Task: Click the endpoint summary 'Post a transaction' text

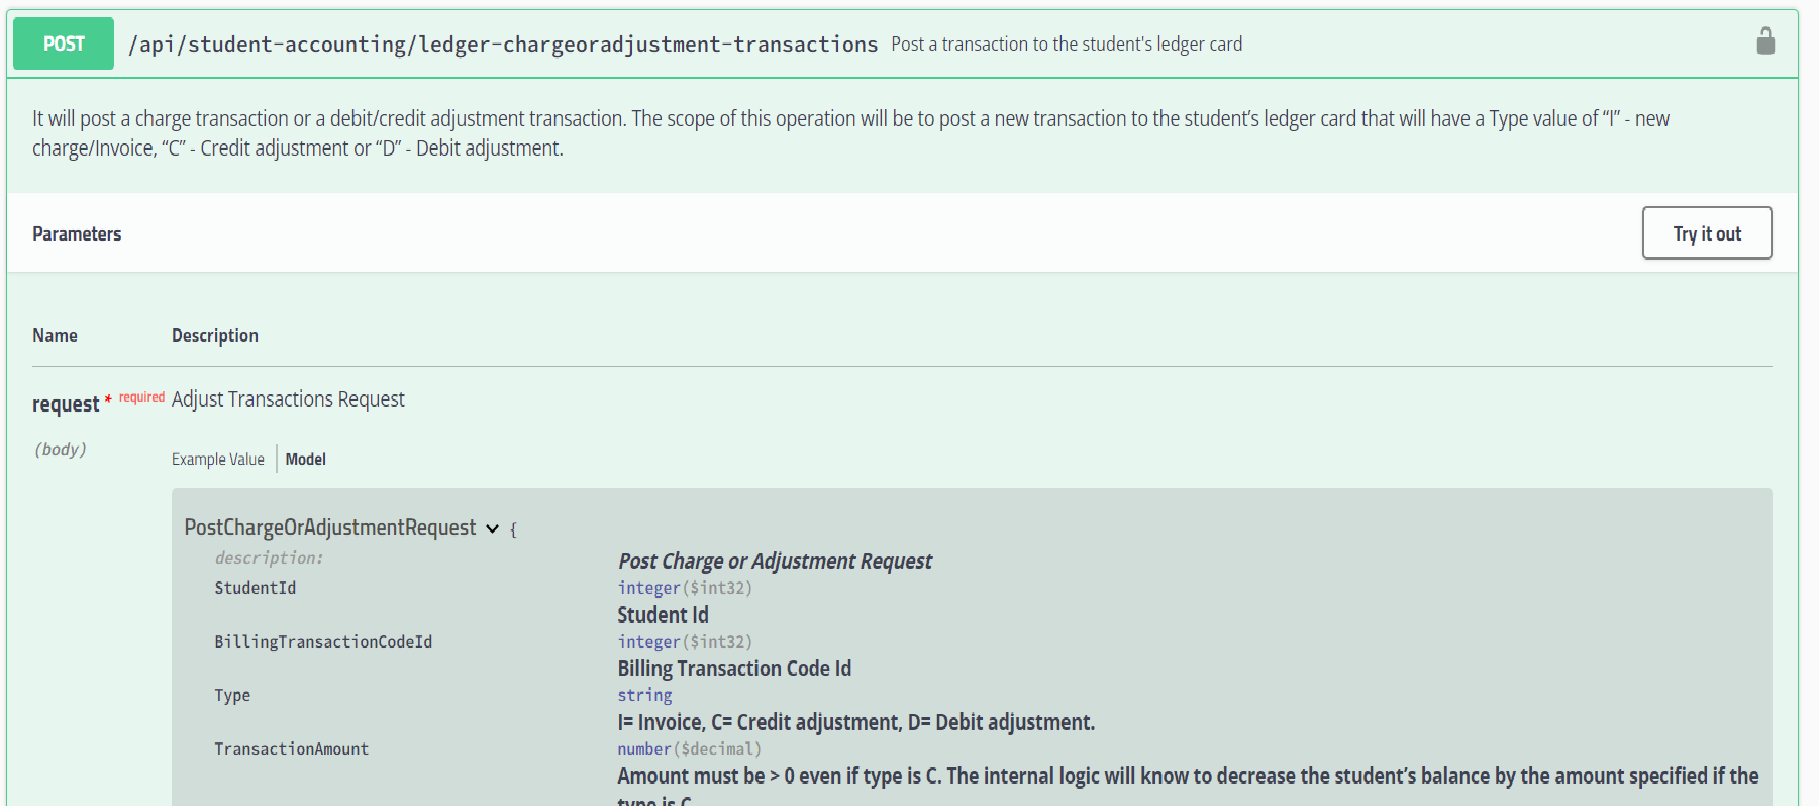Action: (1066, 44)
